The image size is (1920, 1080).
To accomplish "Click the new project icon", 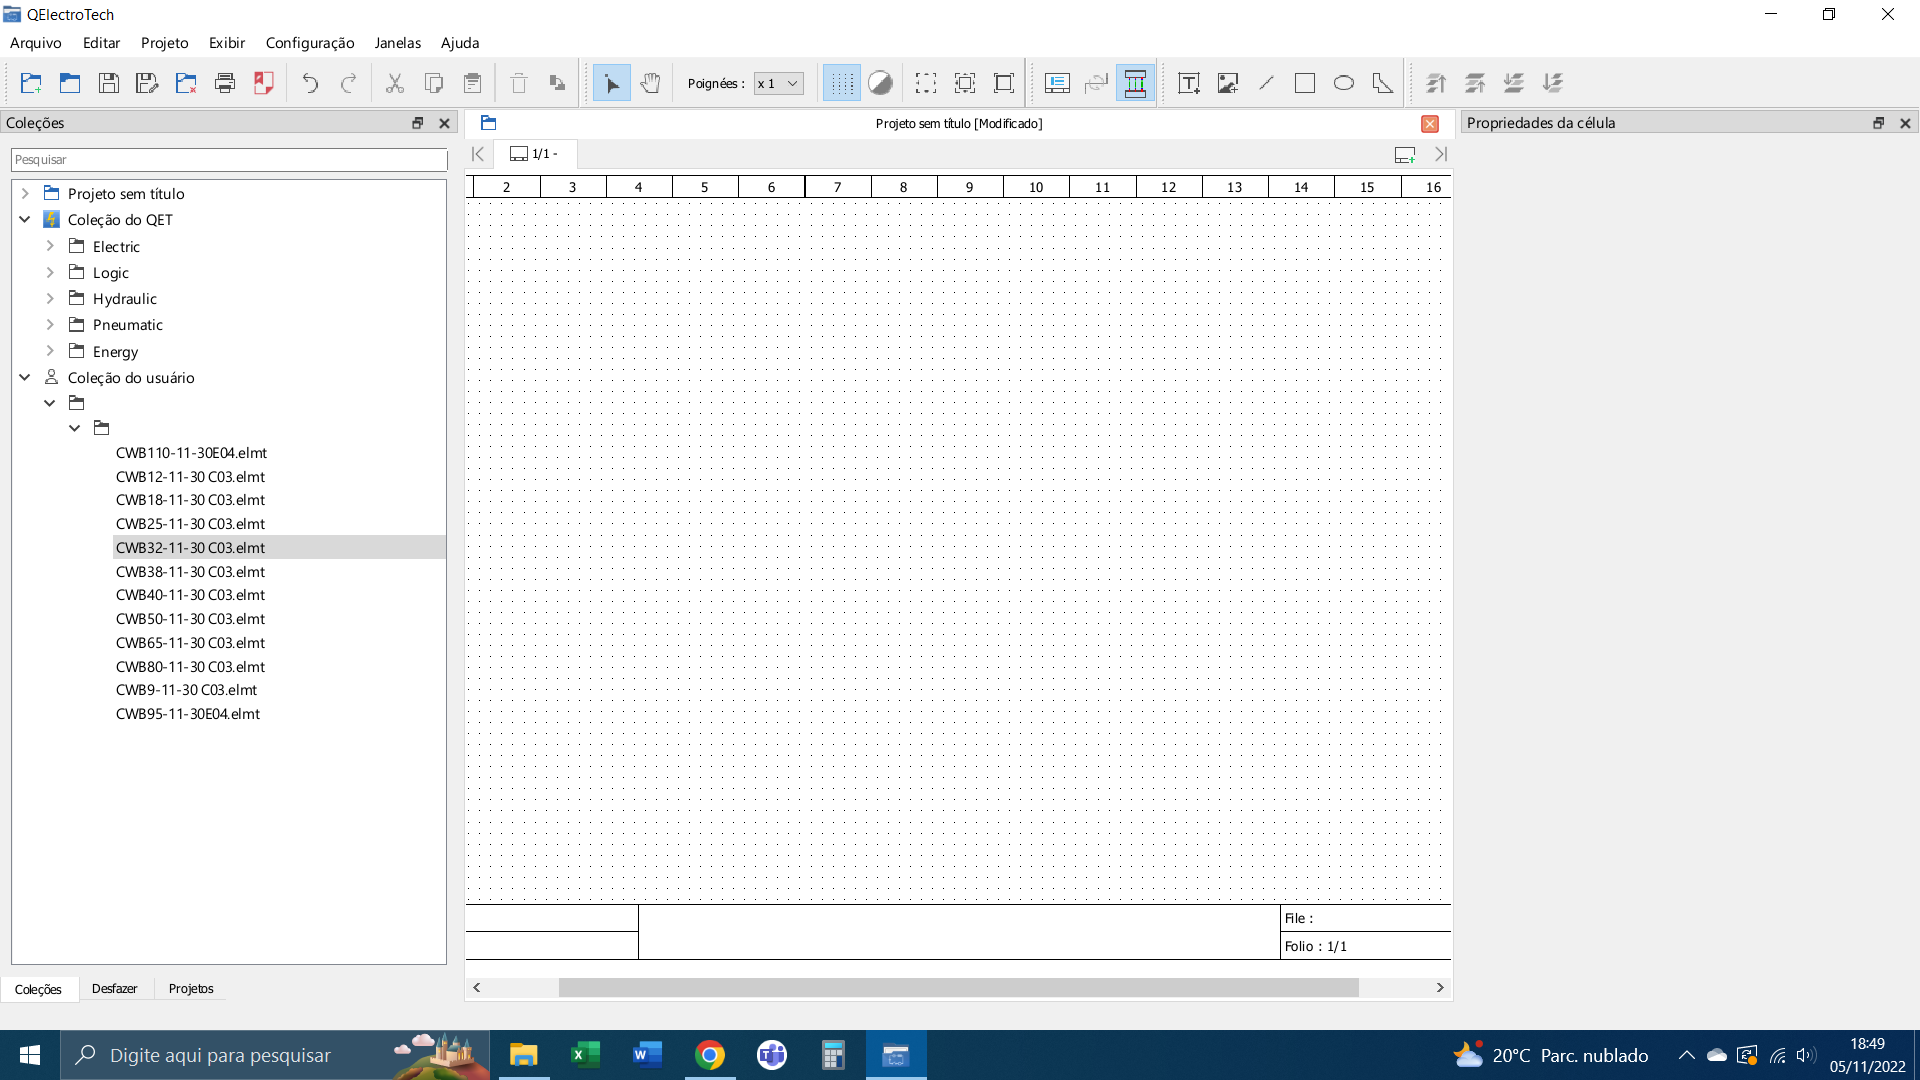I will click(31, 83).
